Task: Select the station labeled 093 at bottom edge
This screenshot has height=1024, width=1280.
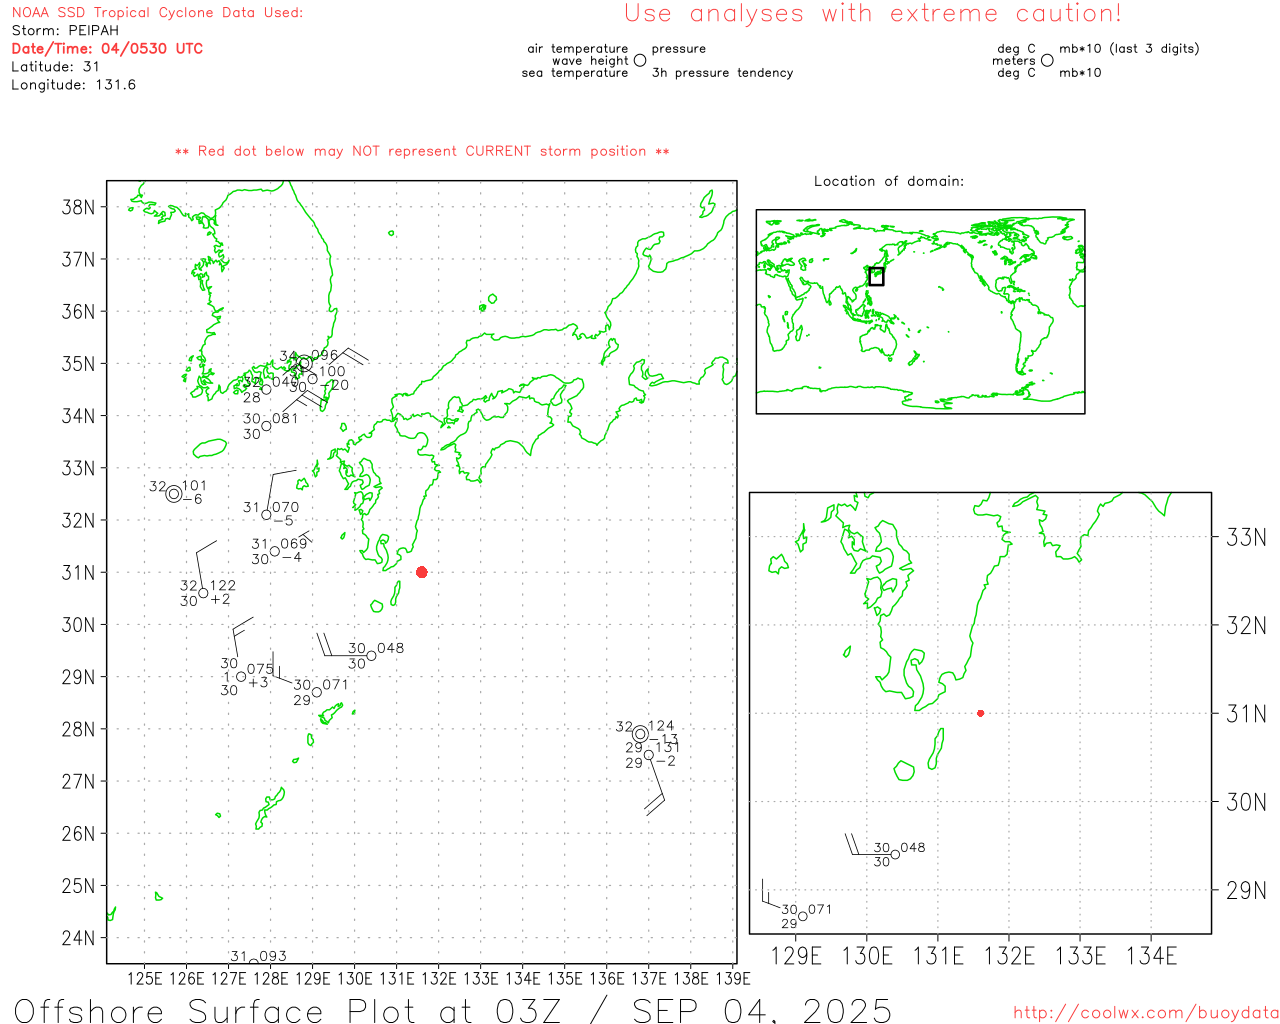Action: [x=254, y=960]
